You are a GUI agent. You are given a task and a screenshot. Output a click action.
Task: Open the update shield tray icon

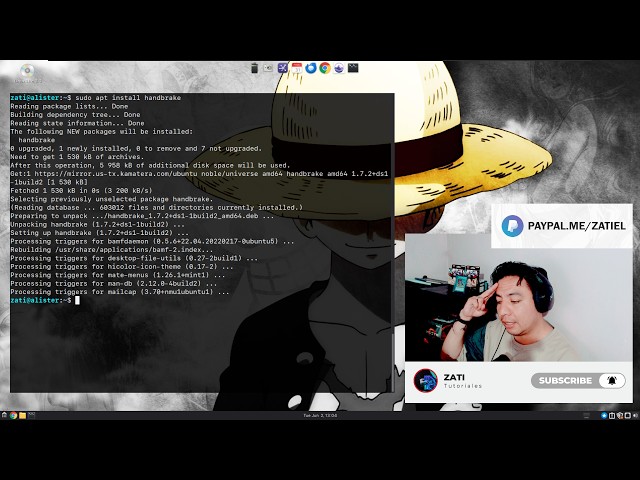point(620,416)
